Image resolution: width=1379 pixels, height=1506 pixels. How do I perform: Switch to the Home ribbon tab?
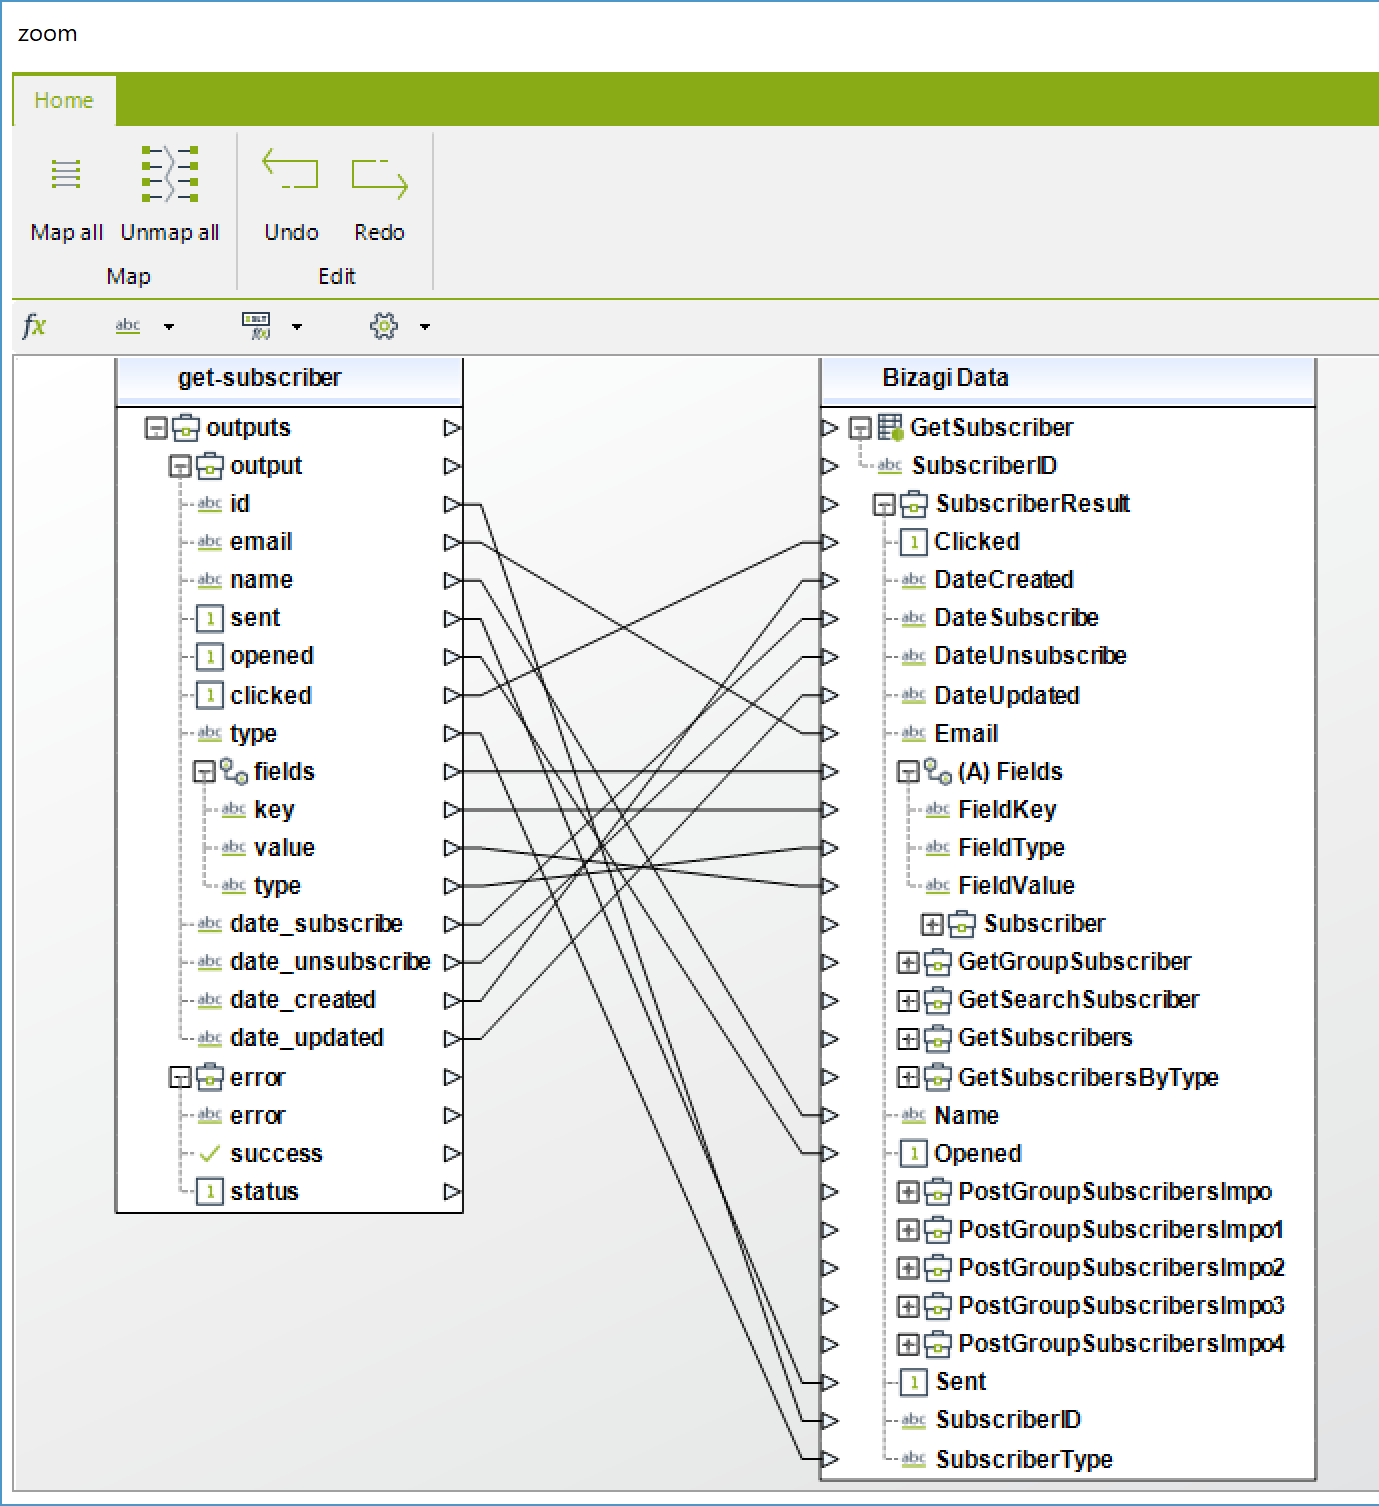[64, 100]
